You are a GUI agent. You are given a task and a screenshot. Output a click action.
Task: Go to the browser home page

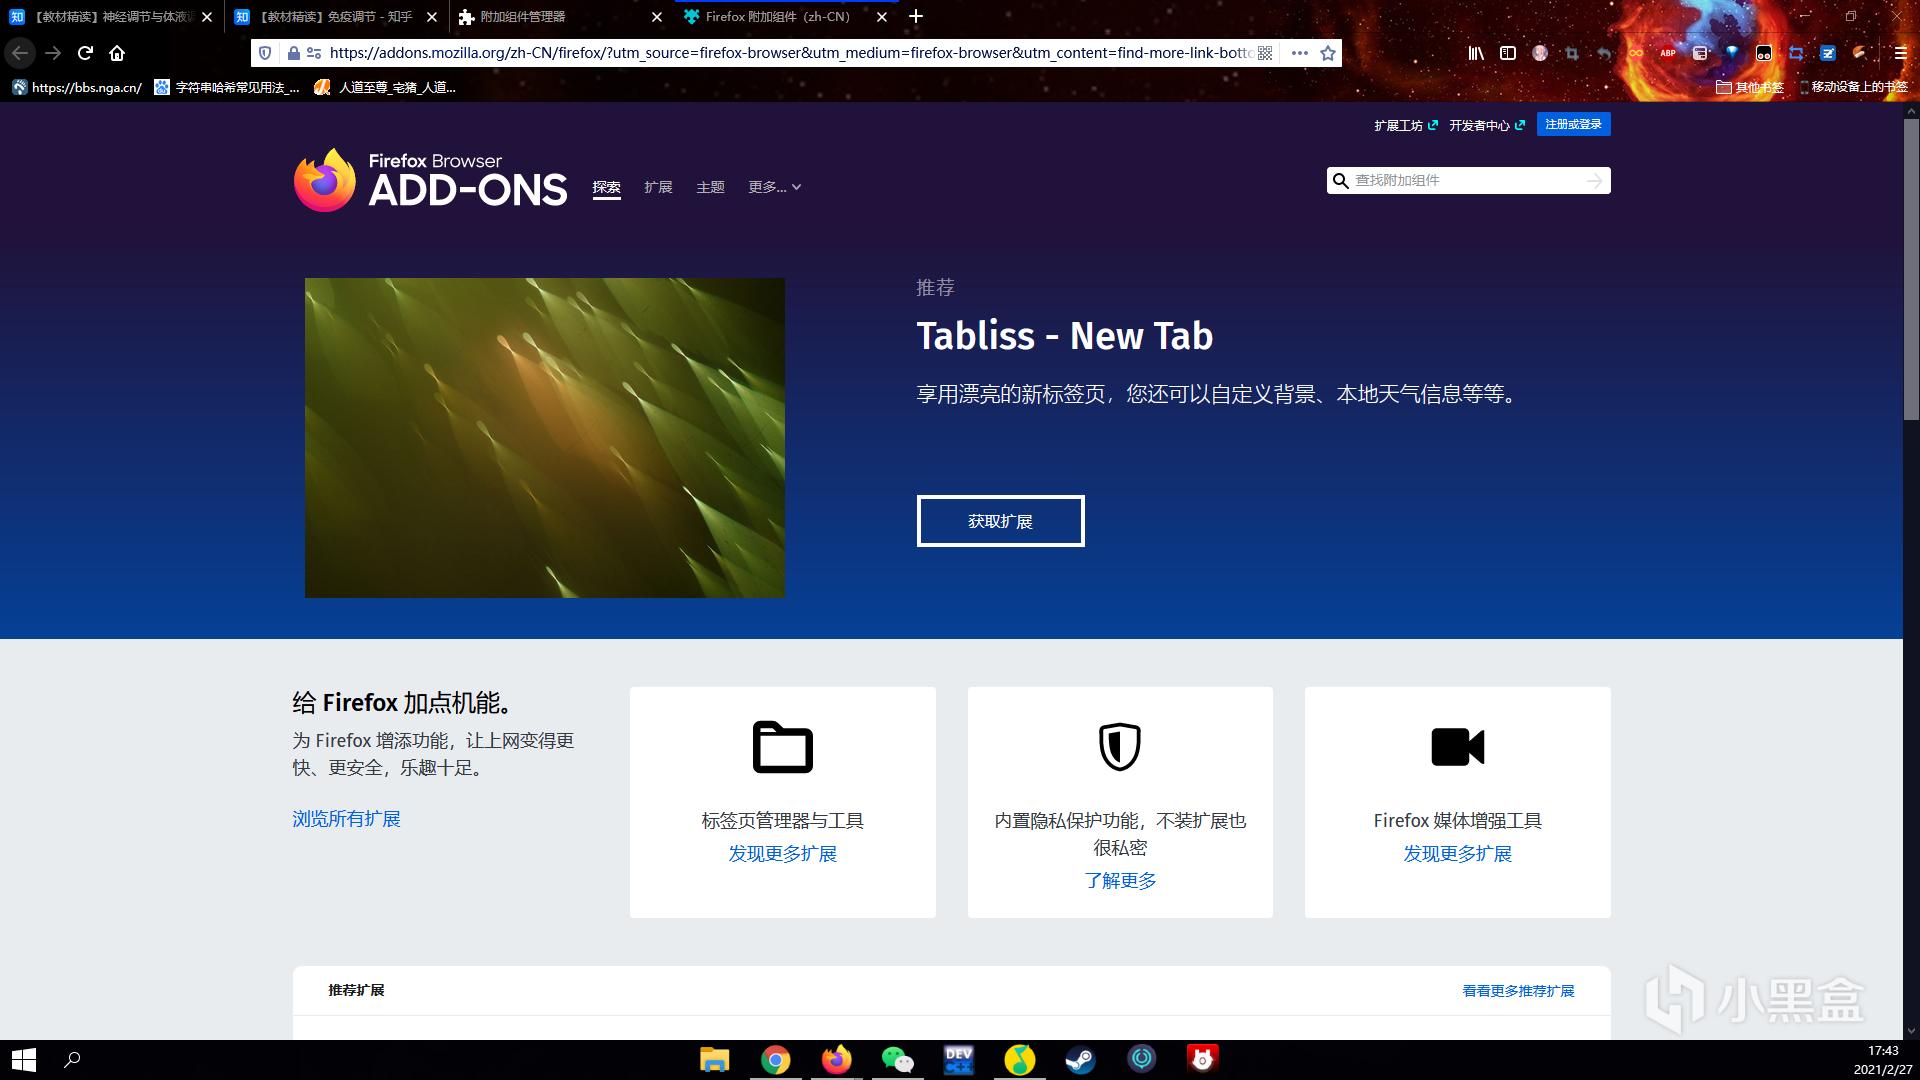[117, 53]
